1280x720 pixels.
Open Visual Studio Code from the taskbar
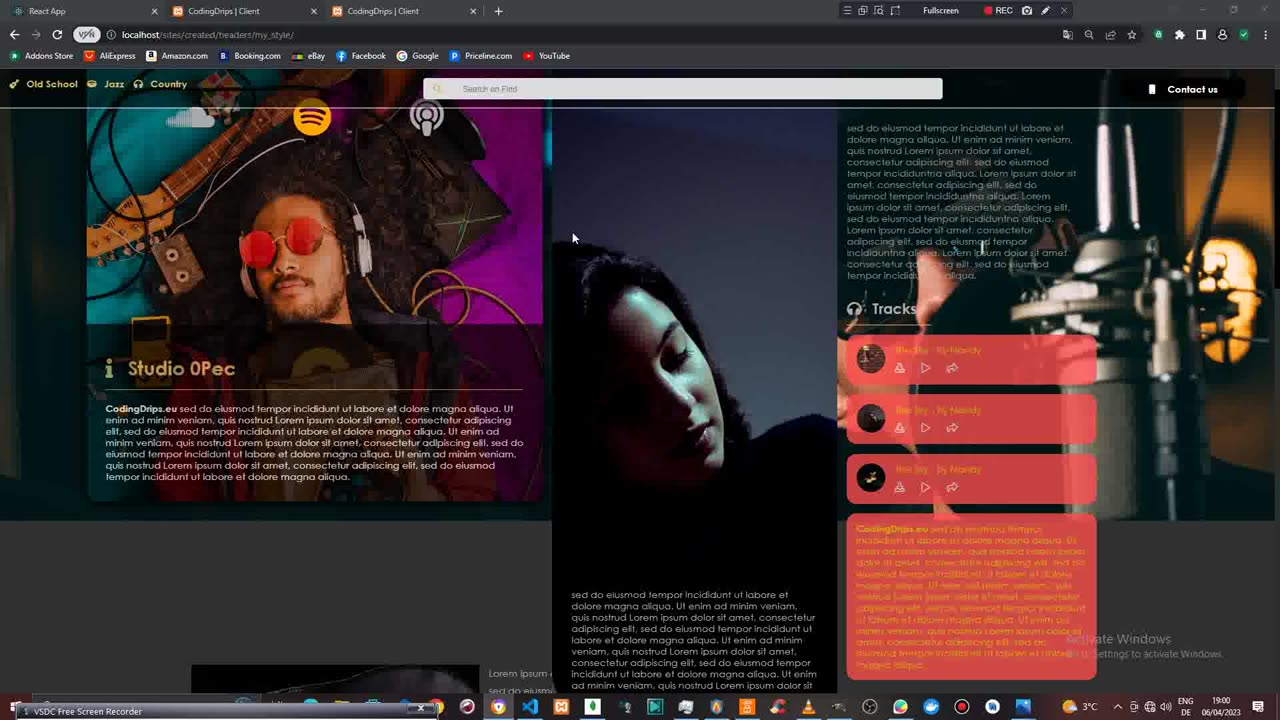point(530,707)
